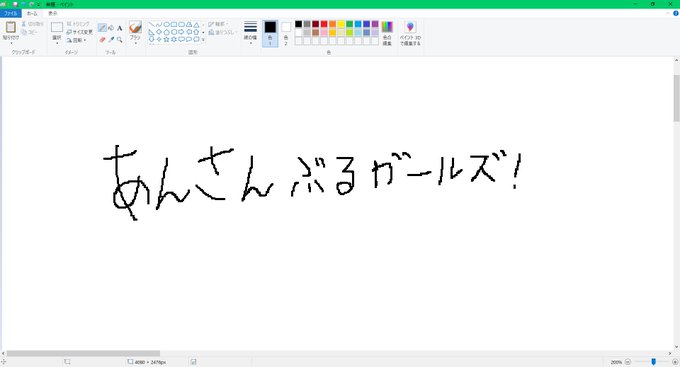Image resolution: width=680 pixels, height=367 pixels.
Task: Activate Color 1 foreground selector
Action: (x=270, y=33)
